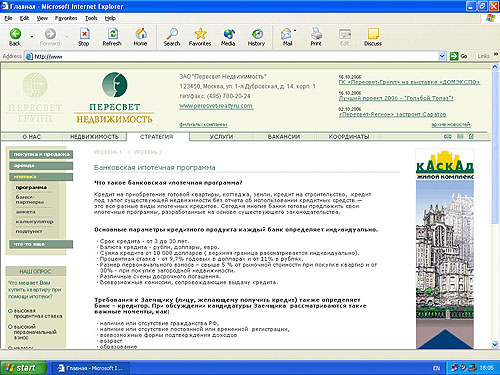Select the НЕДВИЖИМОСТЬ site tab
The image size is (500, 375).
point(94,137)
